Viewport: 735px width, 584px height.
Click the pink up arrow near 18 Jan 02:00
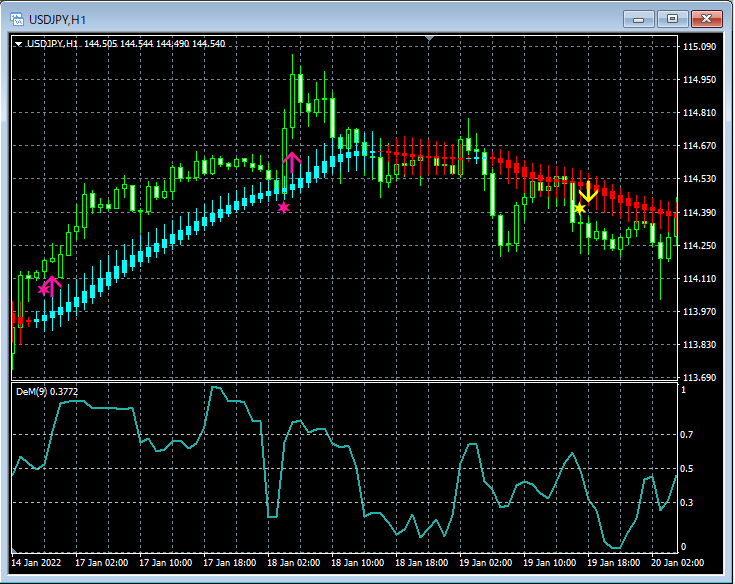(x=292, y=160)
